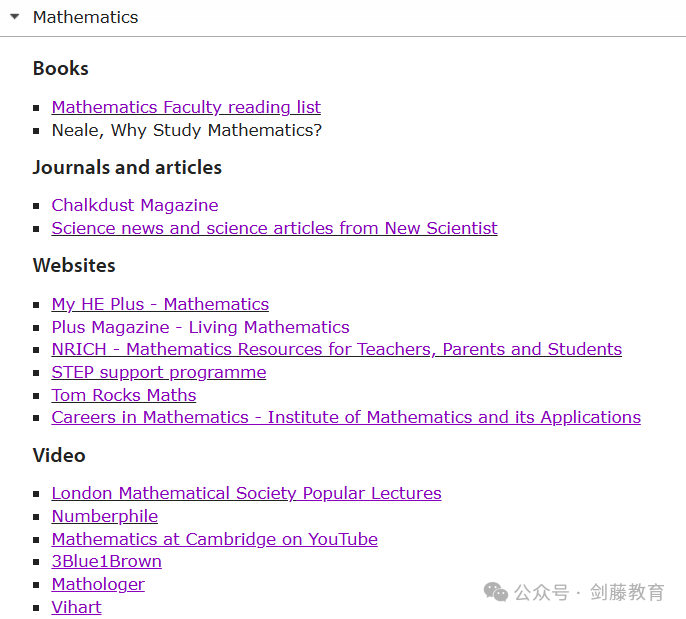Open Careers in Mathematics IMA link
686x619 pixels.
tap(346, 417)
